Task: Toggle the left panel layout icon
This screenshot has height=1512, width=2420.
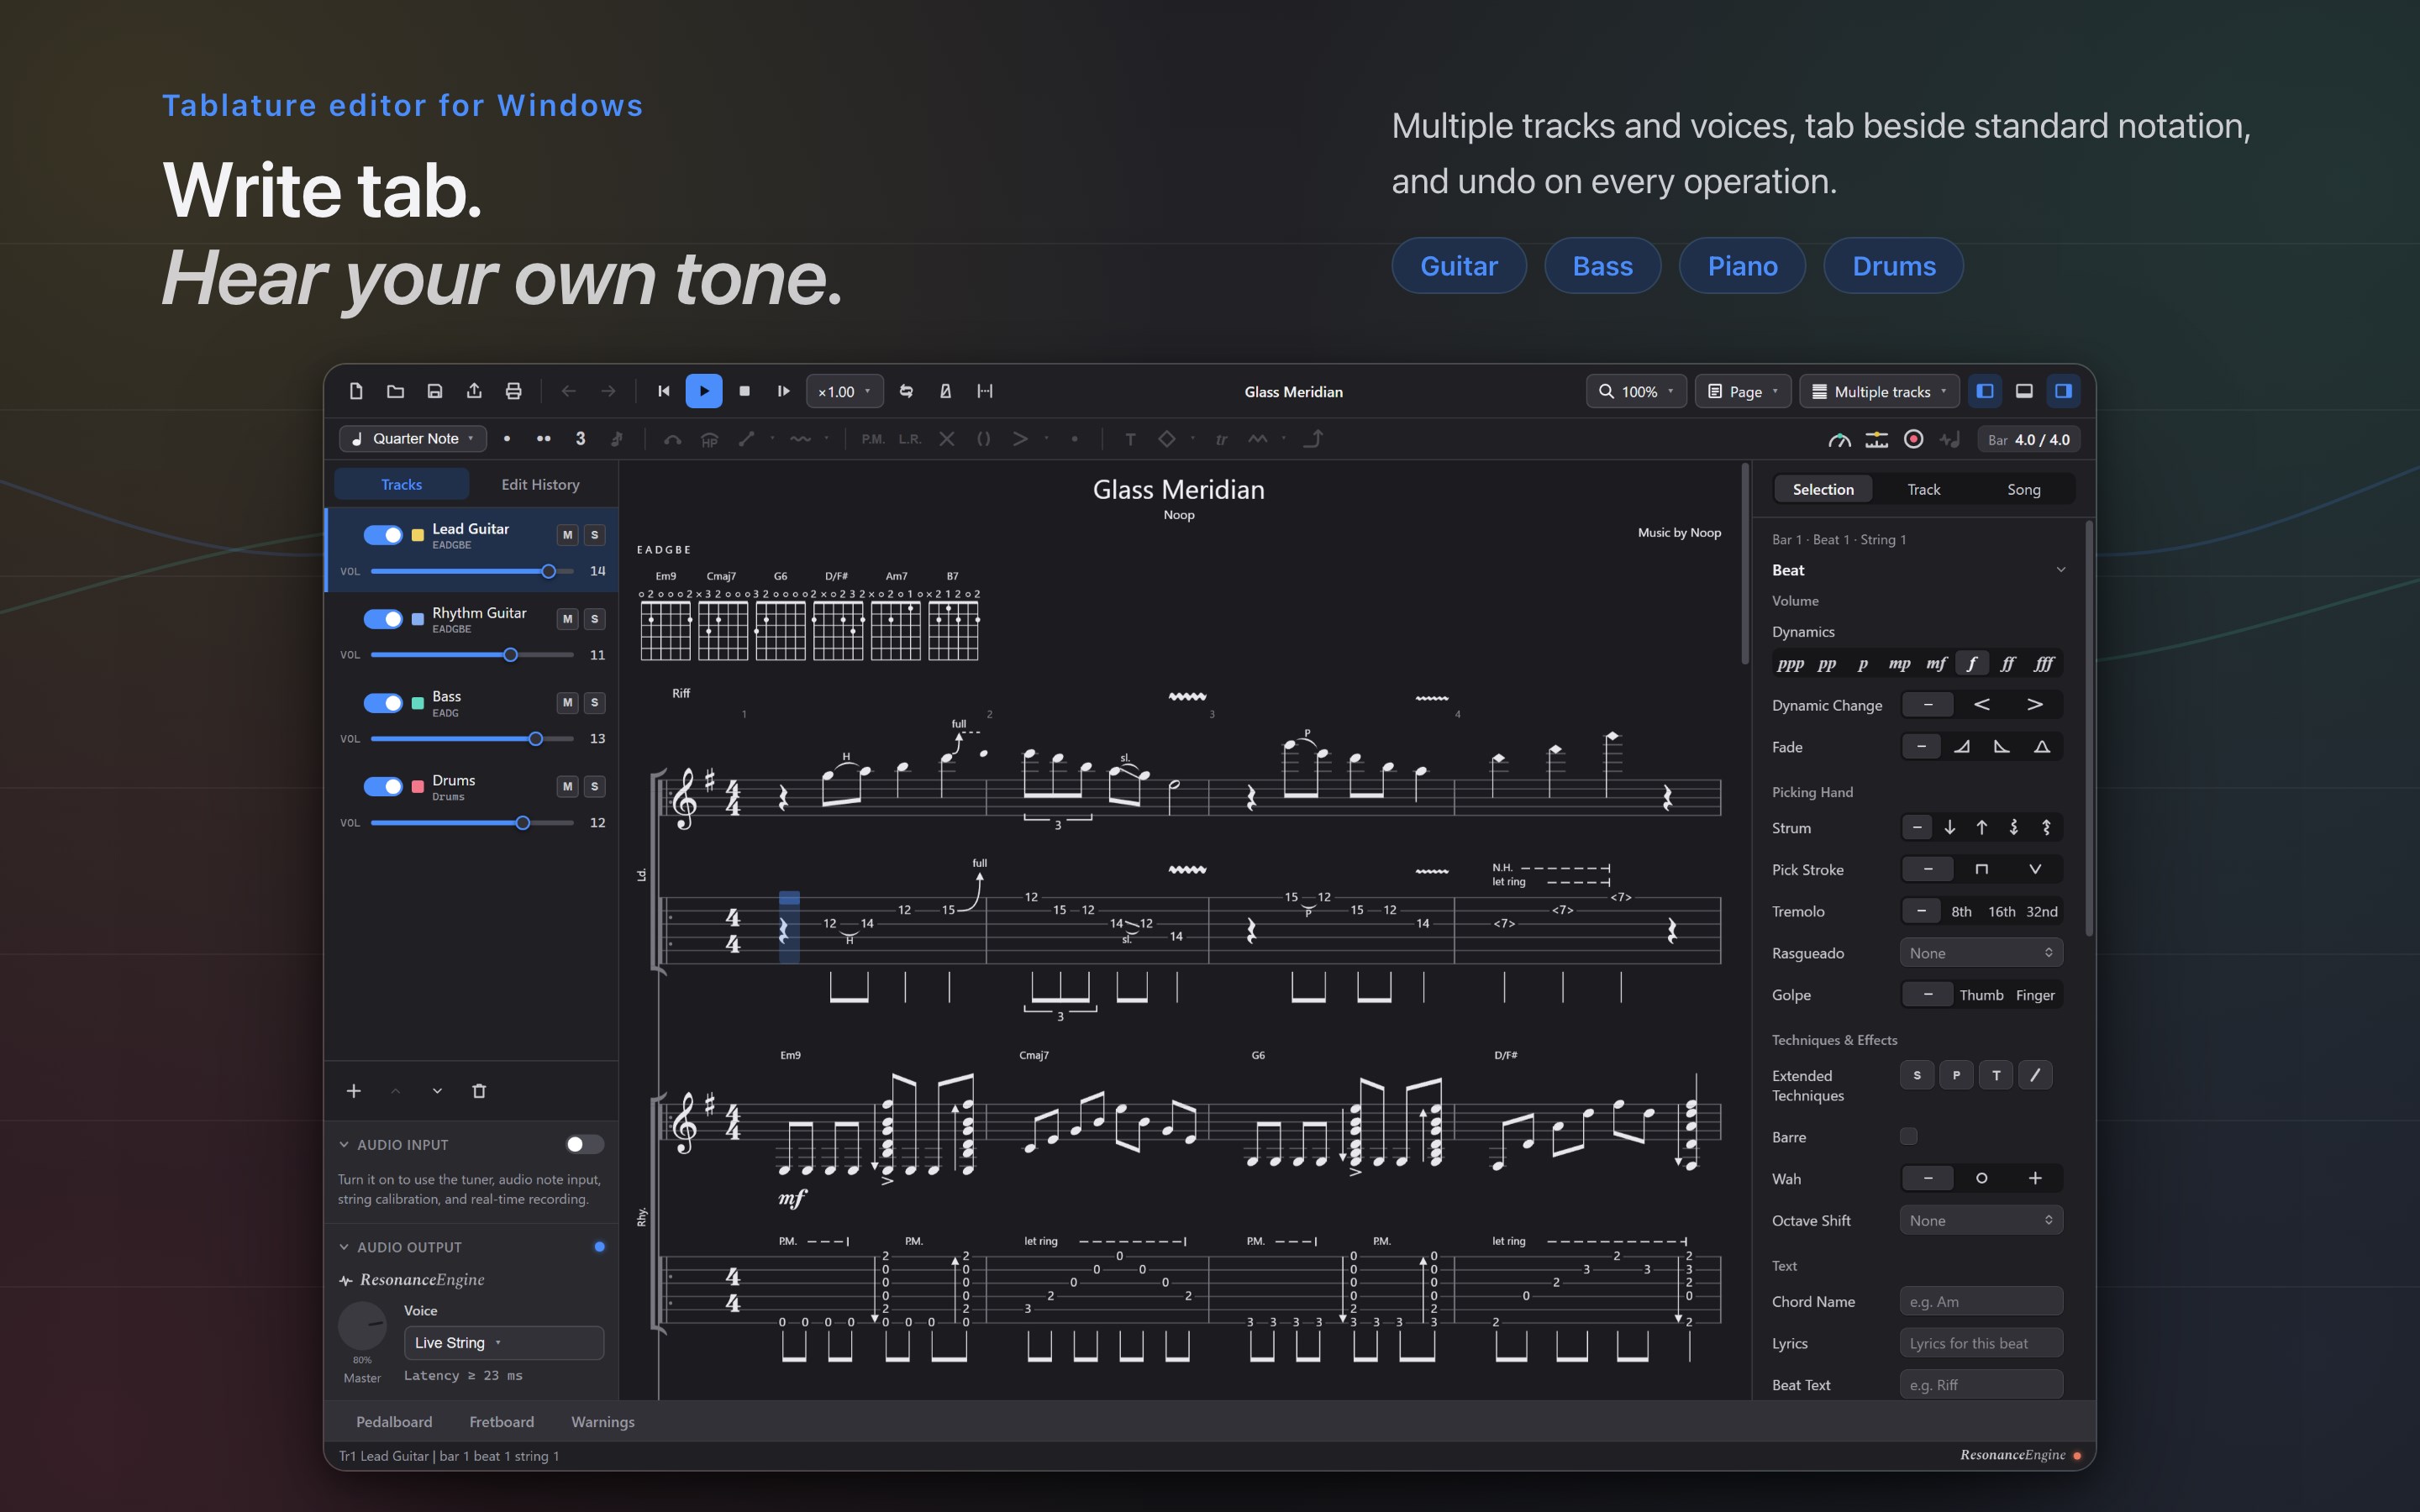Action: pyautogui.click(x=1985, y=391)
